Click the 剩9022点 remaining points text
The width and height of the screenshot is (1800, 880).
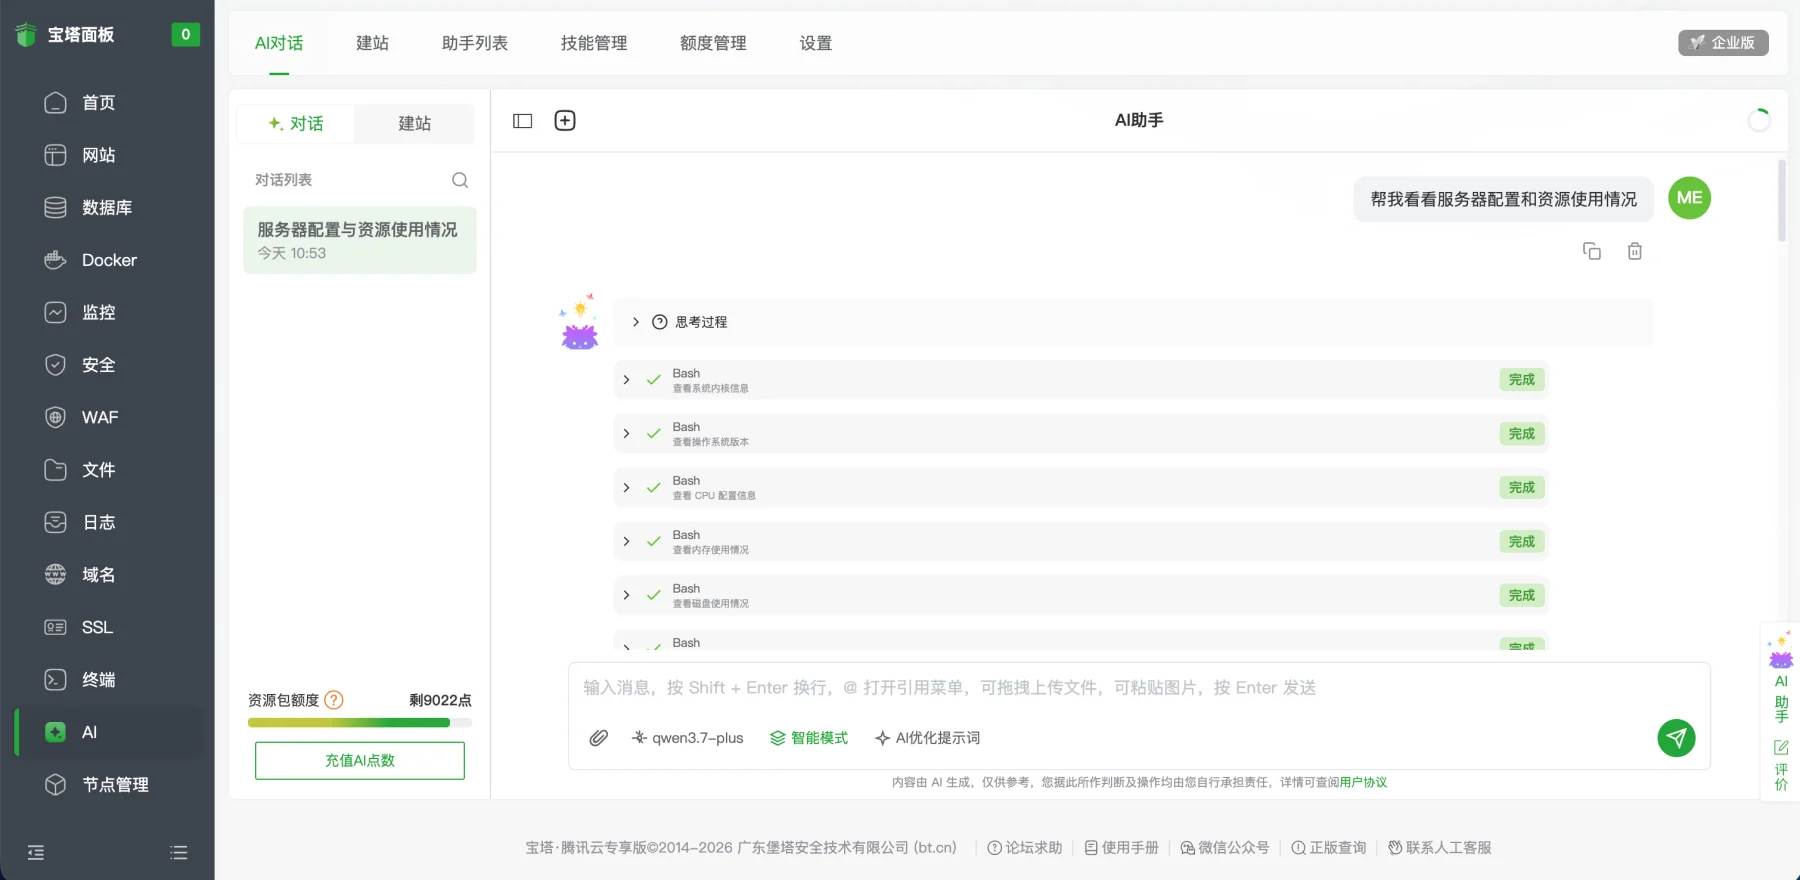click(440, 700)
